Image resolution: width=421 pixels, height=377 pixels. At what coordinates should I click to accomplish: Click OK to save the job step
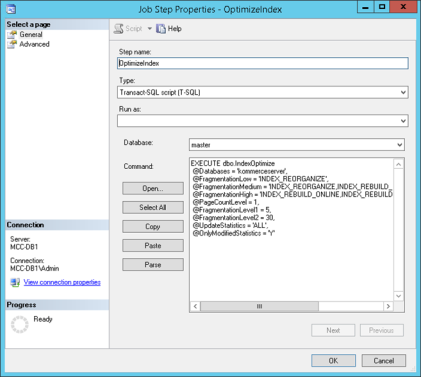click(x=333, y=361)
